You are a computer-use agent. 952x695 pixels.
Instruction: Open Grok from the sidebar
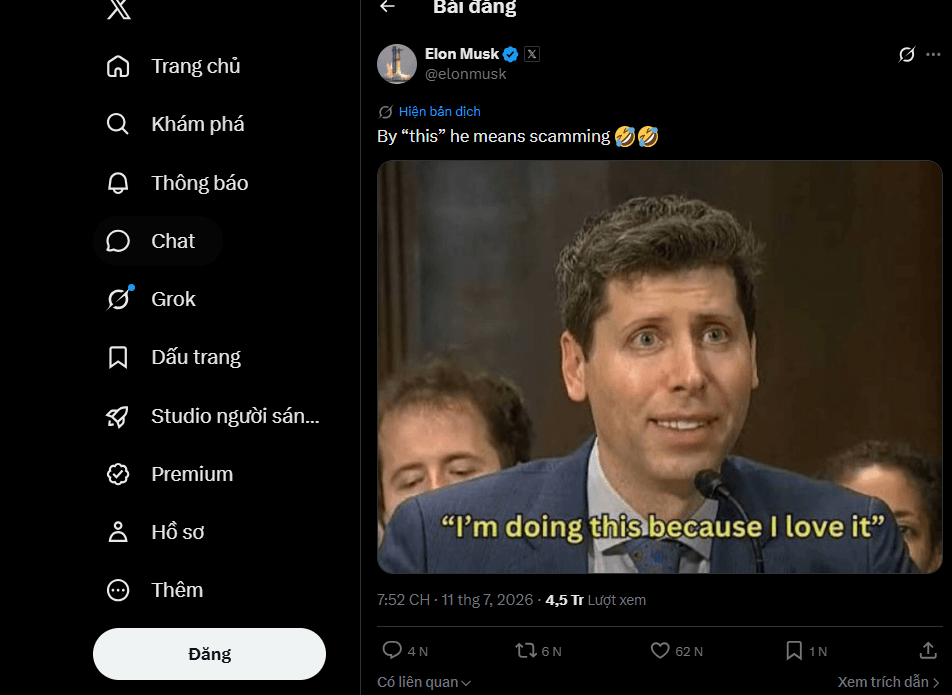click(x=151, y=299)
